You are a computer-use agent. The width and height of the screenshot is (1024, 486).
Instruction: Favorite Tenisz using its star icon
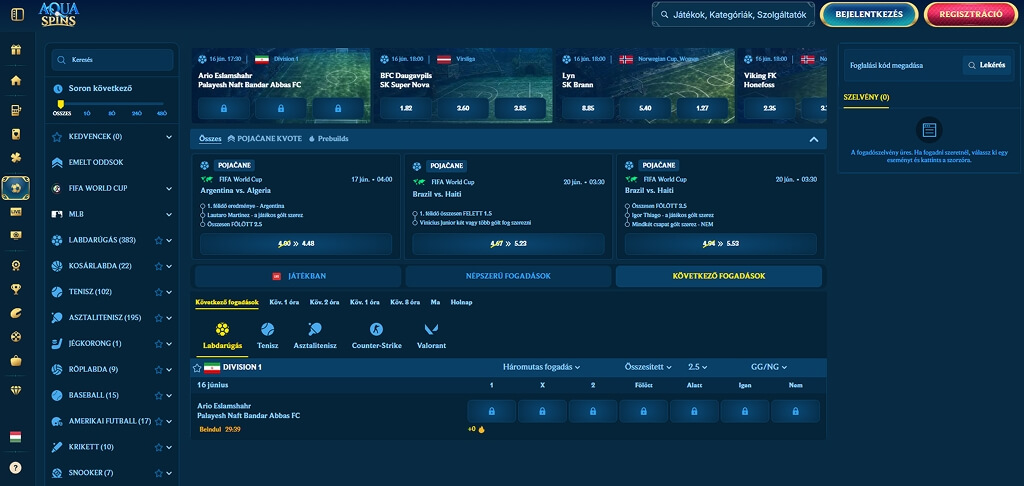pos(159,292)
